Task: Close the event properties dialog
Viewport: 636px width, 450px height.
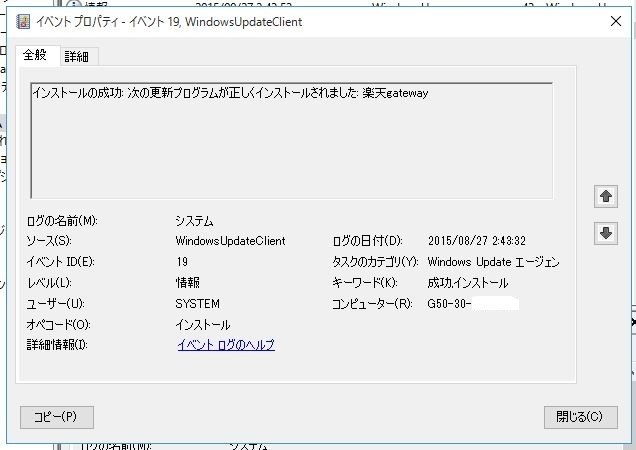Action: click(616, 21)
